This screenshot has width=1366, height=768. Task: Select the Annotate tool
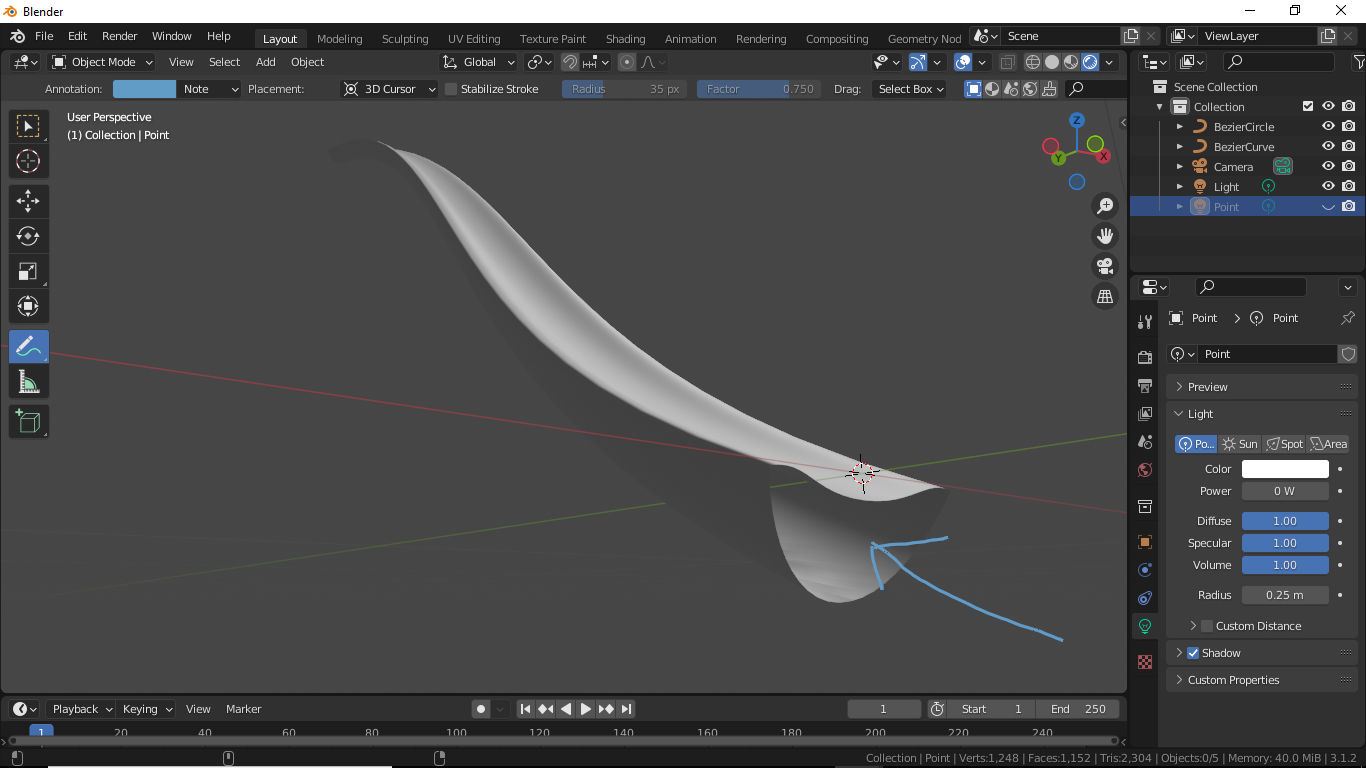(x=28, y=346)
